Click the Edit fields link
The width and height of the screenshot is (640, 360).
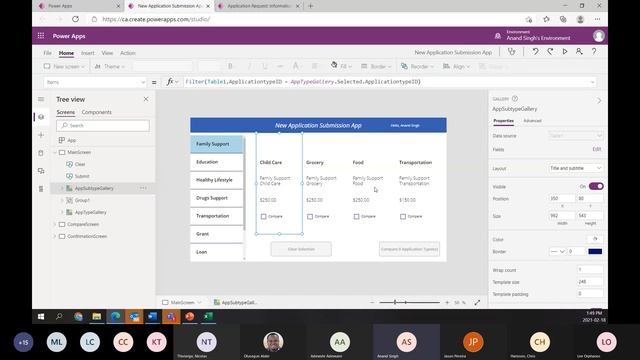point(596,149)
